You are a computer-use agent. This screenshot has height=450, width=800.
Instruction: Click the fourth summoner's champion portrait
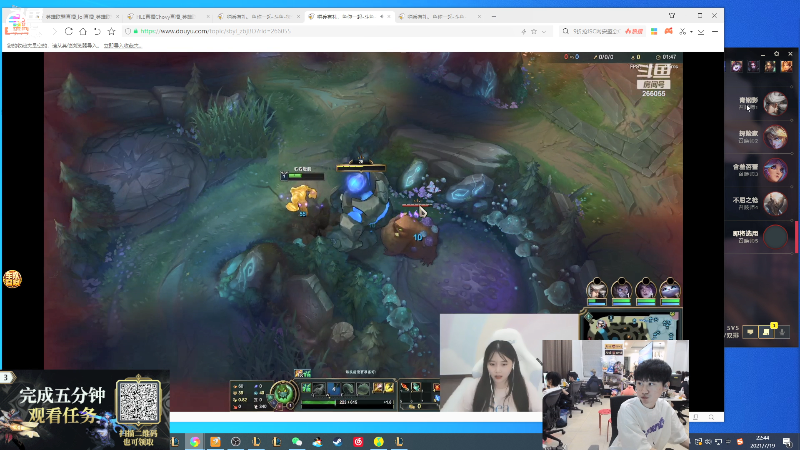tap(775, 204)
